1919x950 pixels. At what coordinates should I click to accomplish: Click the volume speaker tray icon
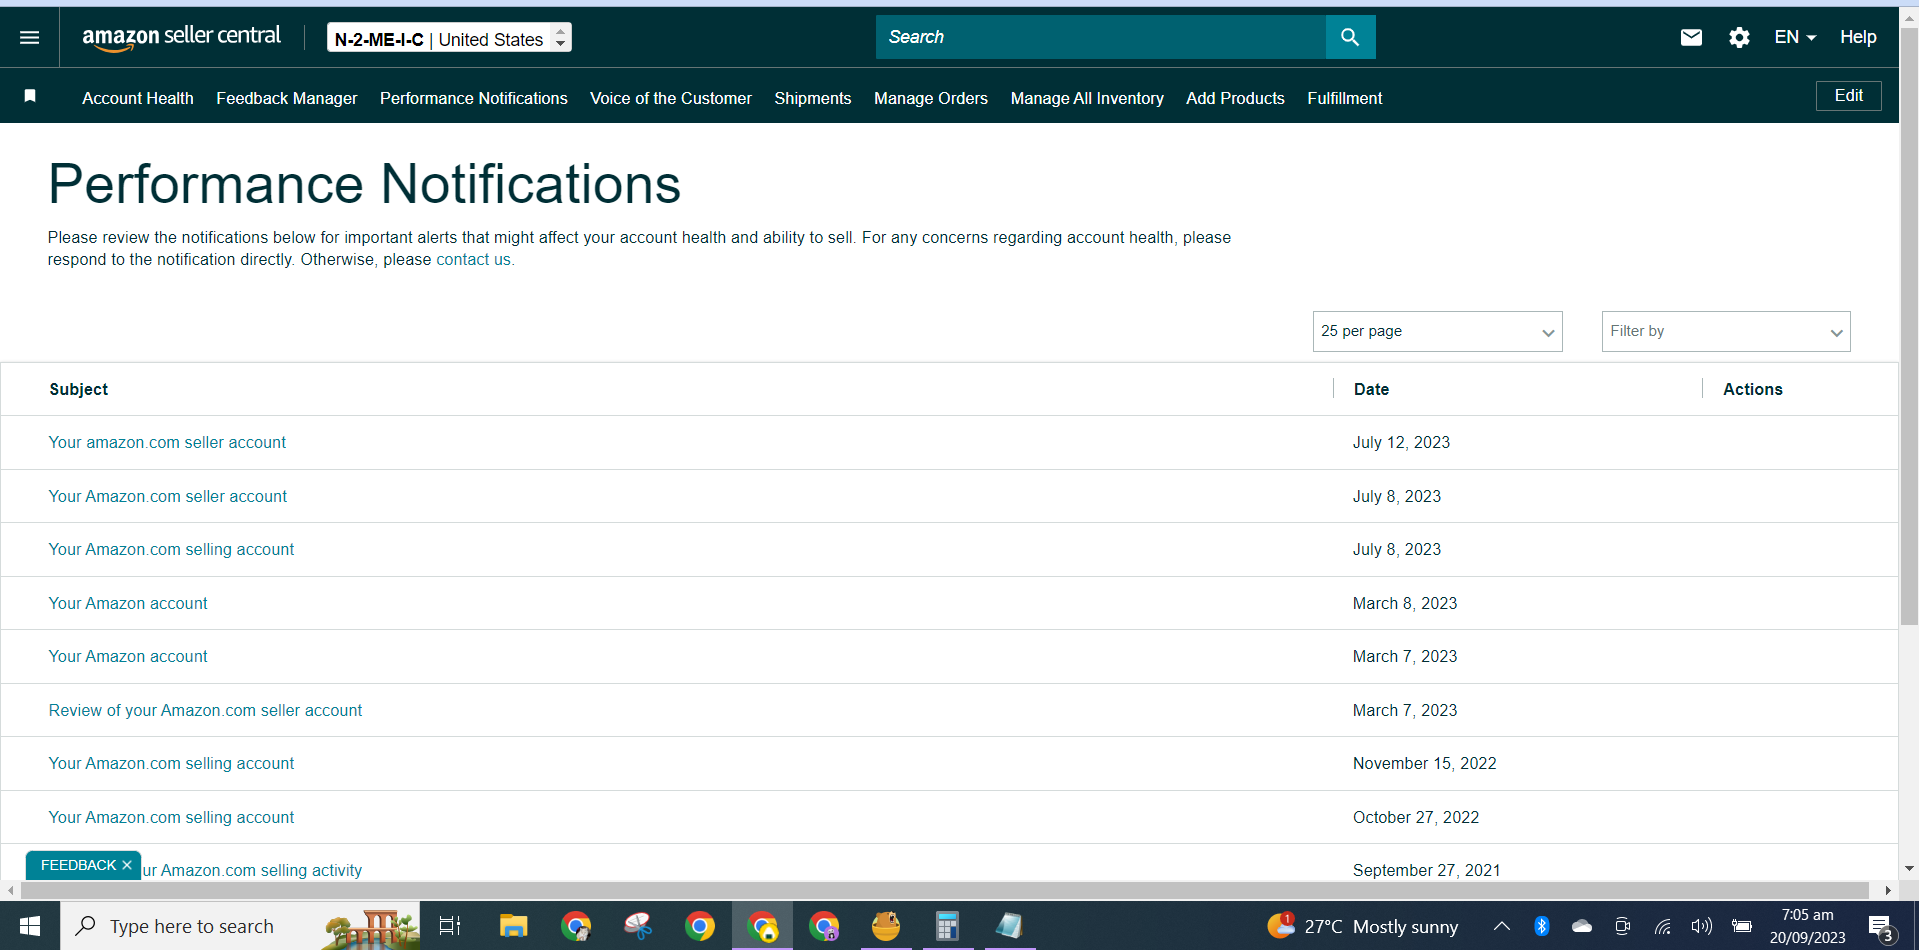click(x=1701, y=926)
